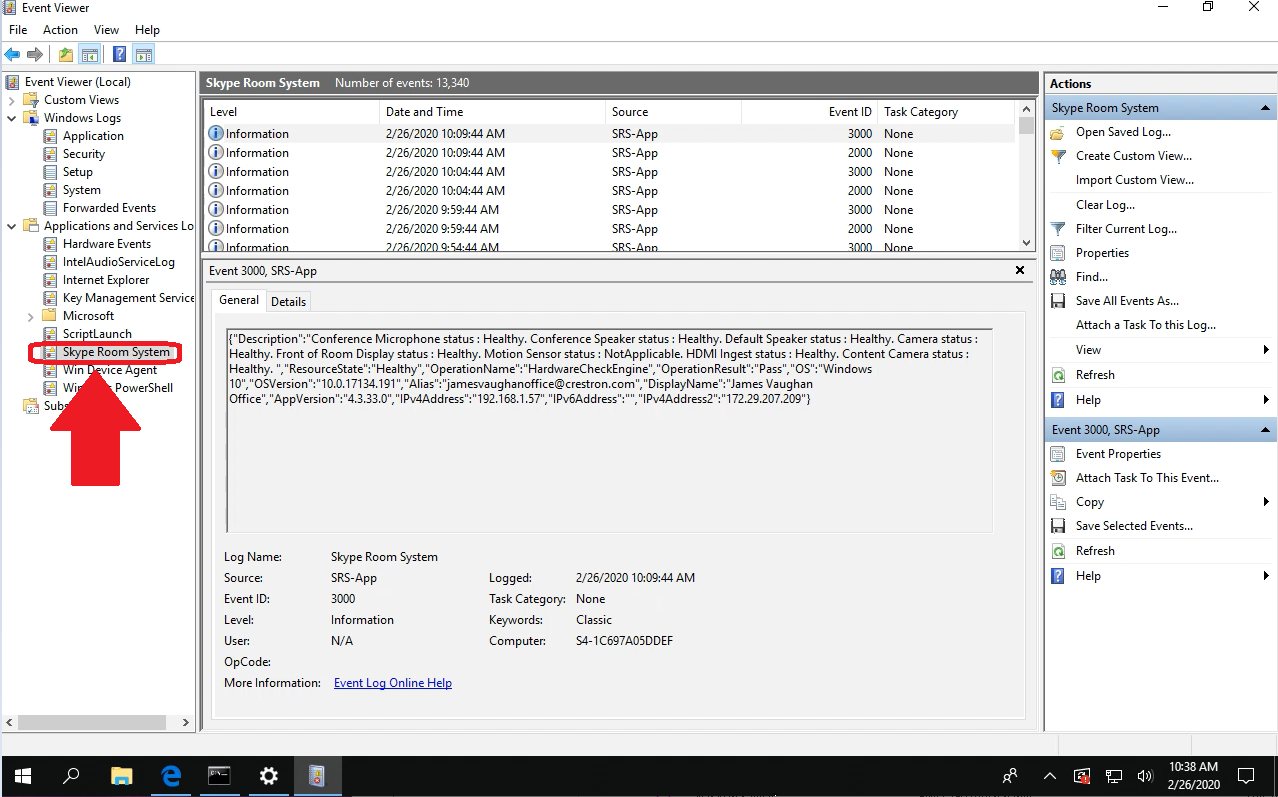This screenshot has width=1278, height=797.
Task: Switch to the Details tab
Action: [289, 301]
